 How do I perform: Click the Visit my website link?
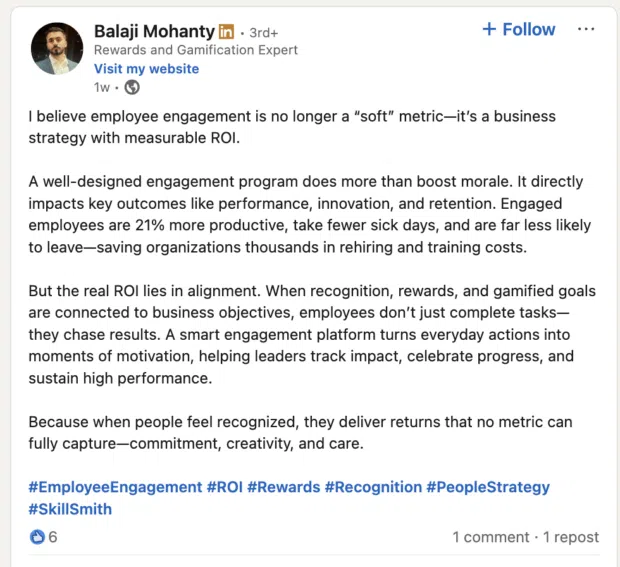coord(146,69)
